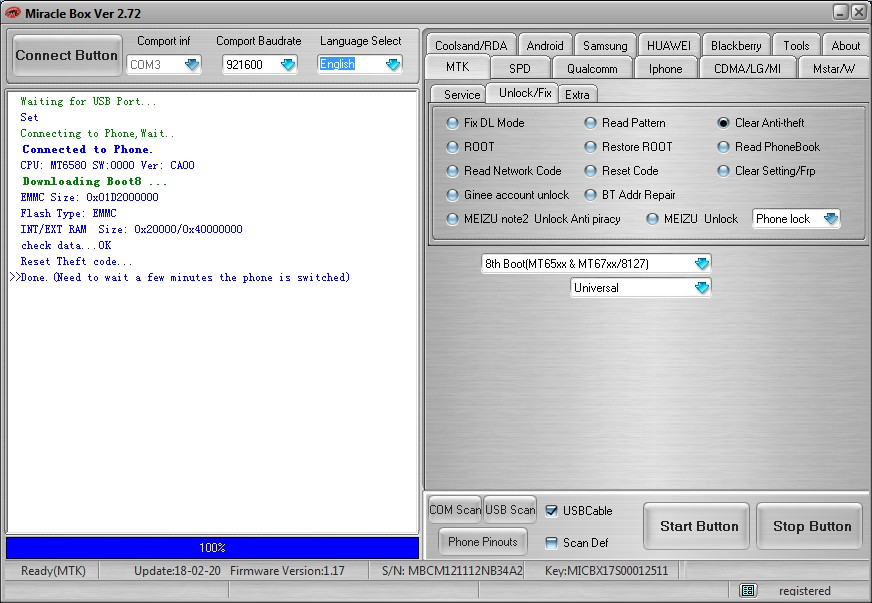The width and height of the screenshot is (872, 603).
Task: Toggle the Scan Def checkbox
Action: [551, 543]
